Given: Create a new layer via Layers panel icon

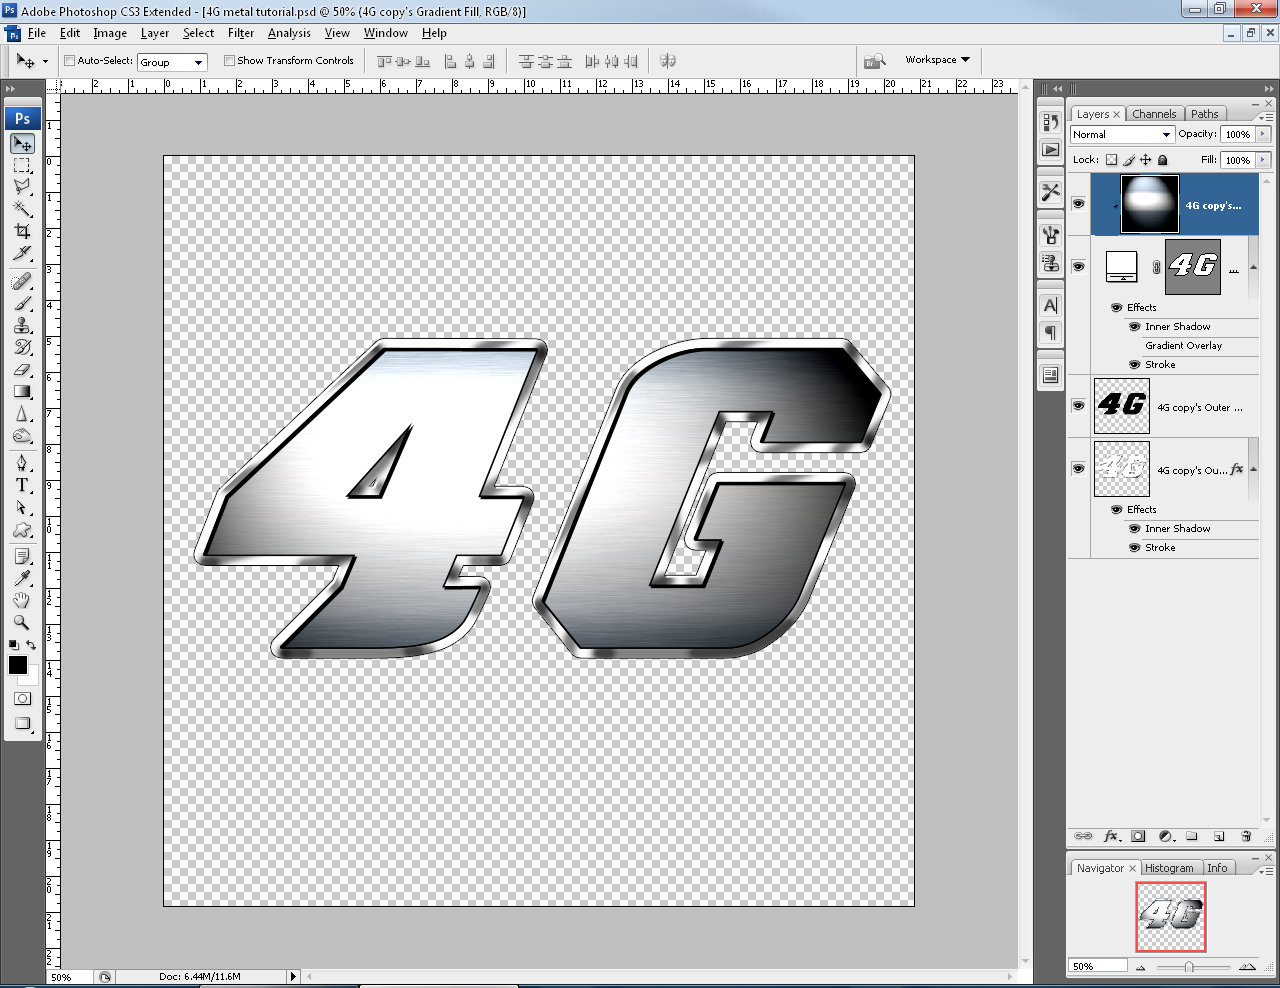Looking at the screenshot, I should pyautogui.click(x=1219, y=836).
